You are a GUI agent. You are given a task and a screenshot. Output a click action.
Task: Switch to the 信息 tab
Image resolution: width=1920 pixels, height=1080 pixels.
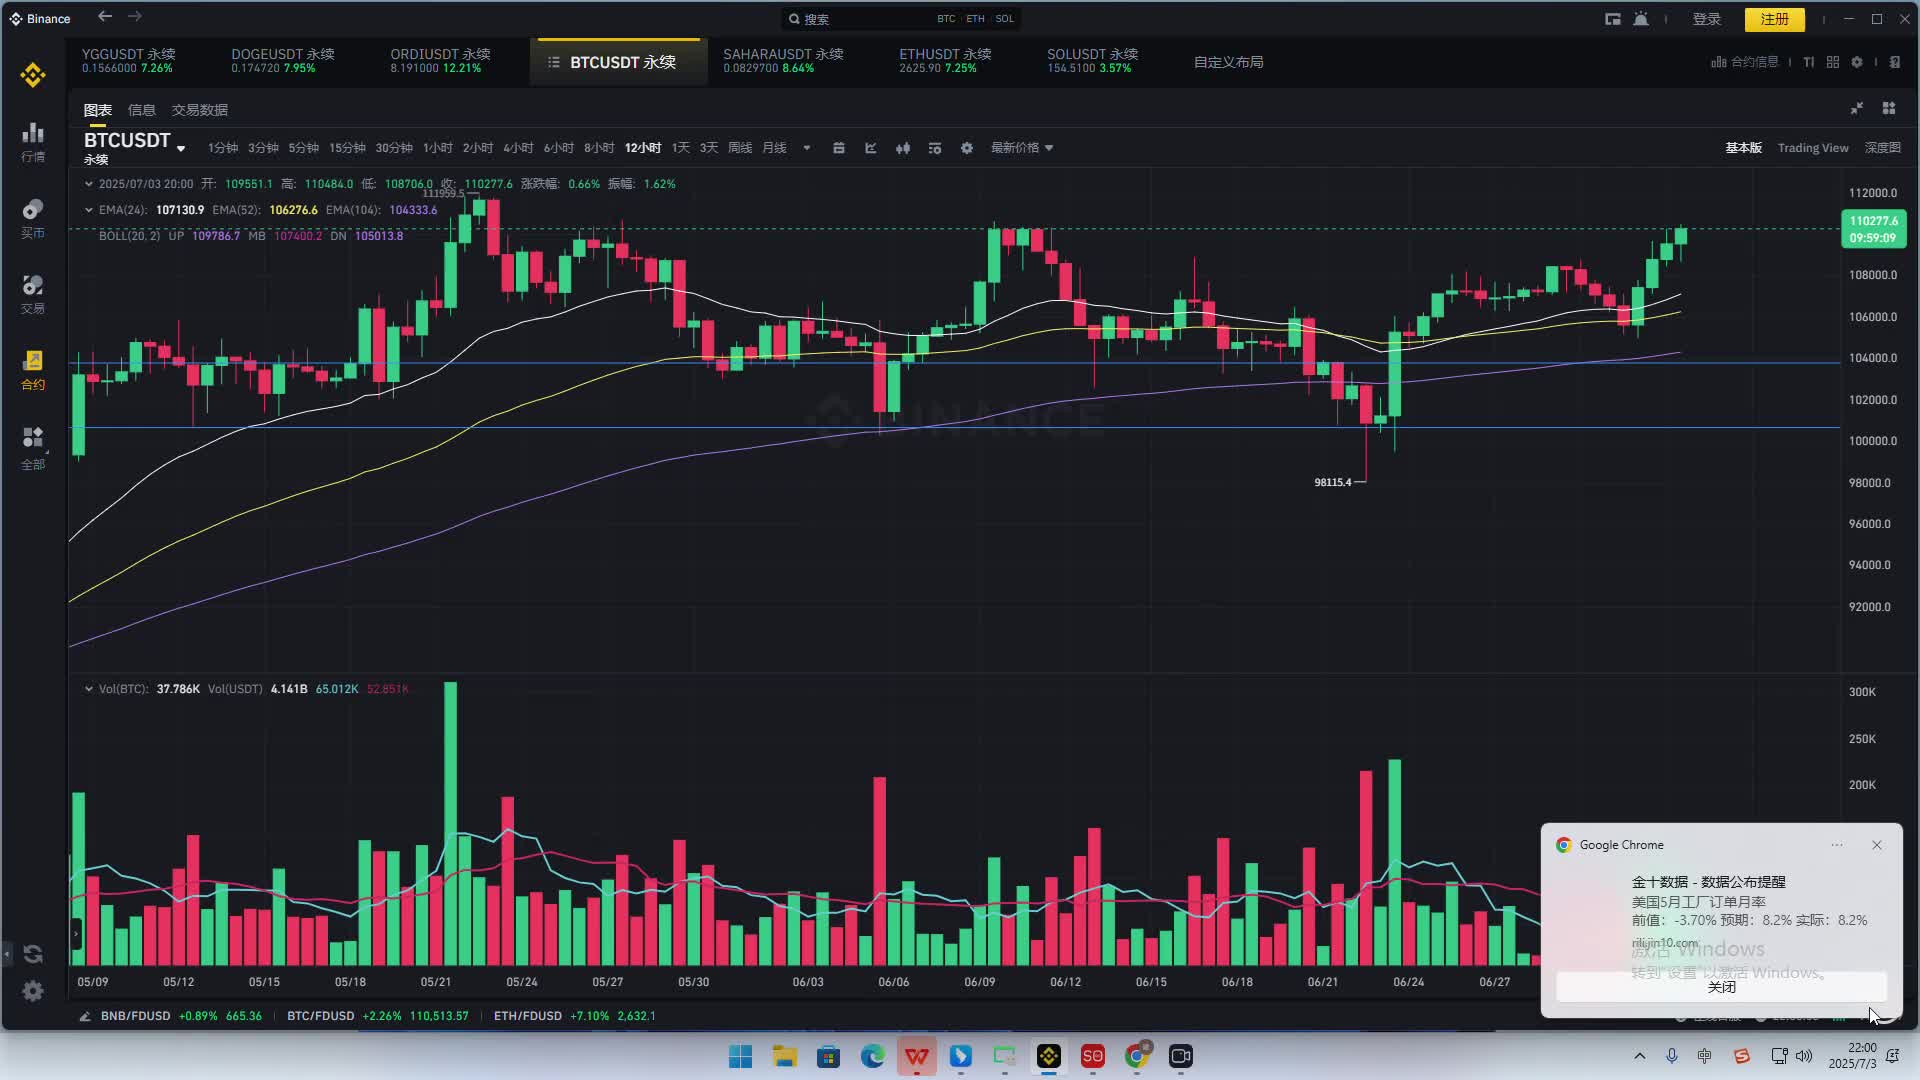pos(140,109)
